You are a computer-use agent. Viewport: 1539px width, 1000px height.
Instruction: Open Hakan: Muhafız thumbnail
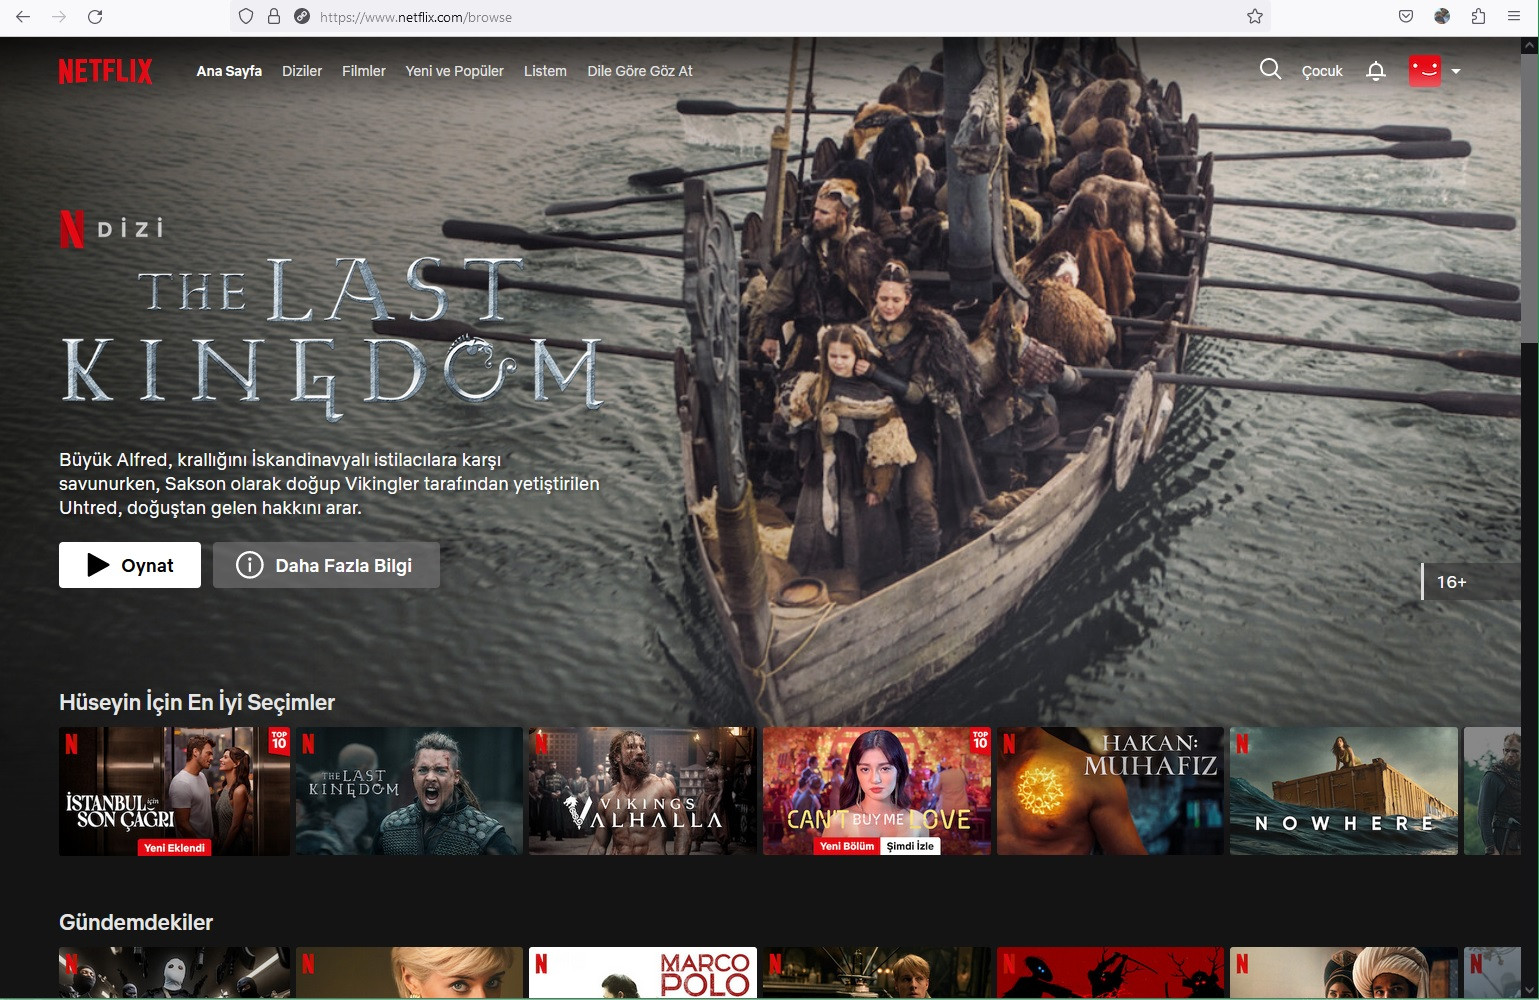pos(1110,791)
